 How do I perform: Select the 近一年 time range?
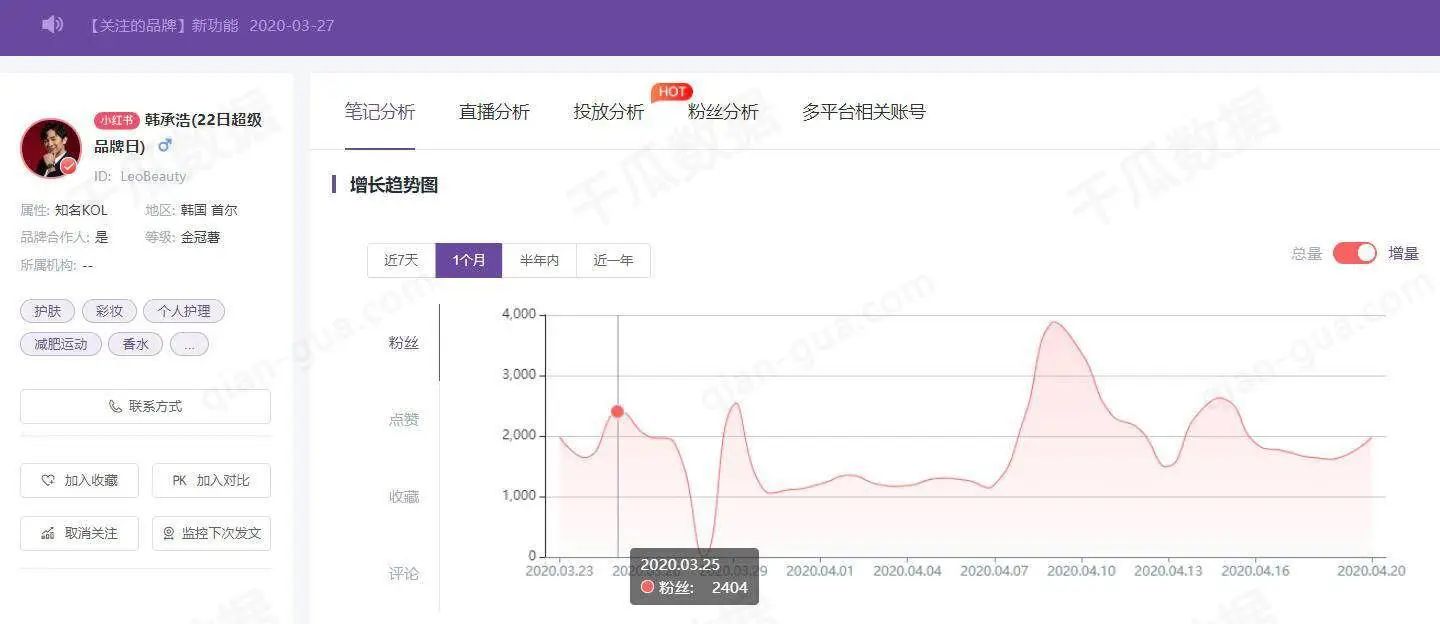[x=613, y=260]
